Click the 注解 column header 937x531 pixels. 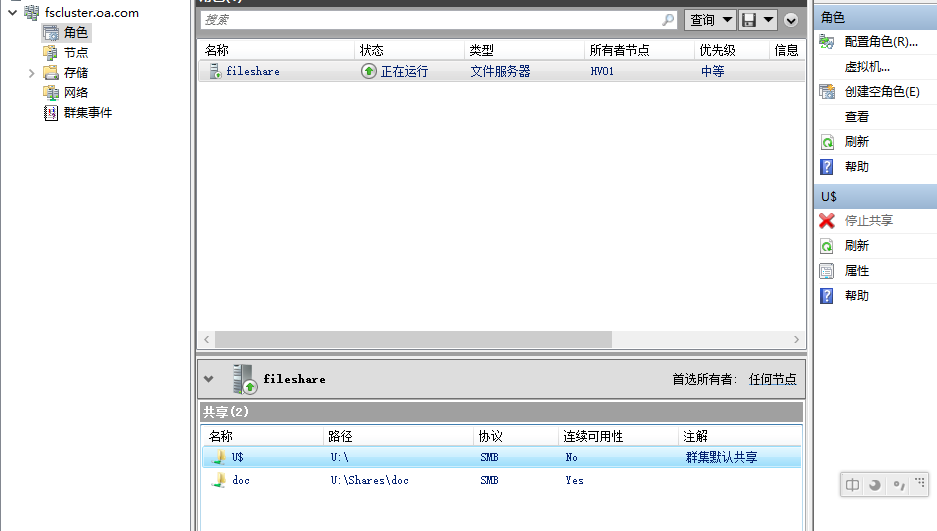[x=695, y=436]
